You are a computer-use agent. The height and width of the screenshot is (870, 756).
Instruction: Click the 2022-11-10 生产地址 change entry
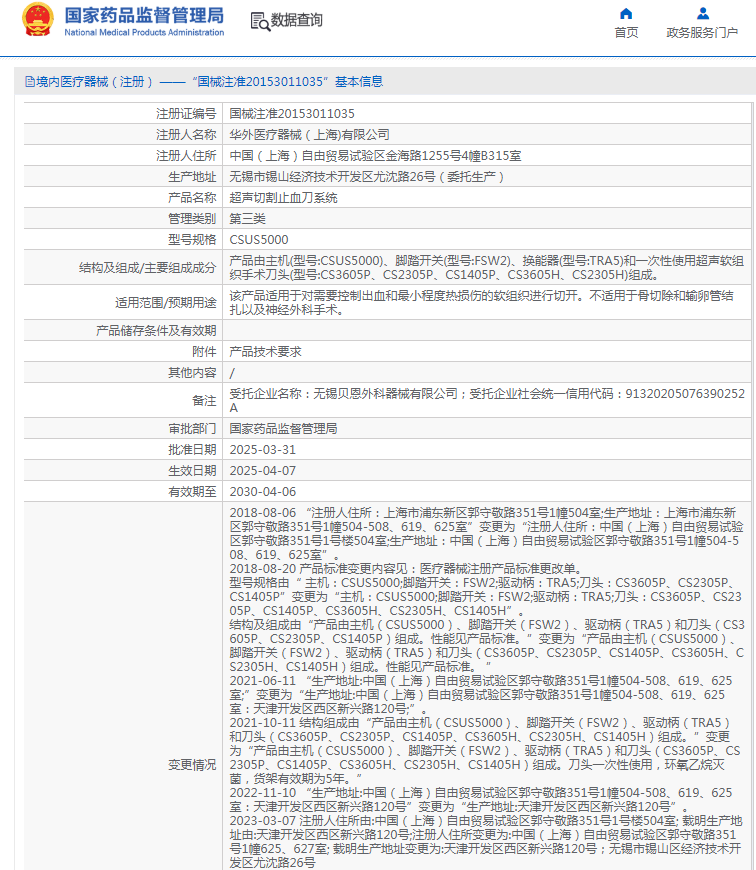tap(481, 800)
